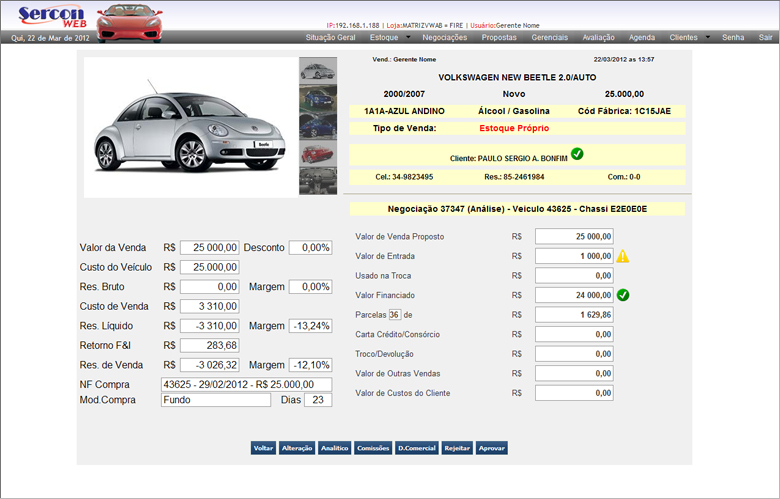Click the Valor de Outras Vendas field

[x=574, y=374]
